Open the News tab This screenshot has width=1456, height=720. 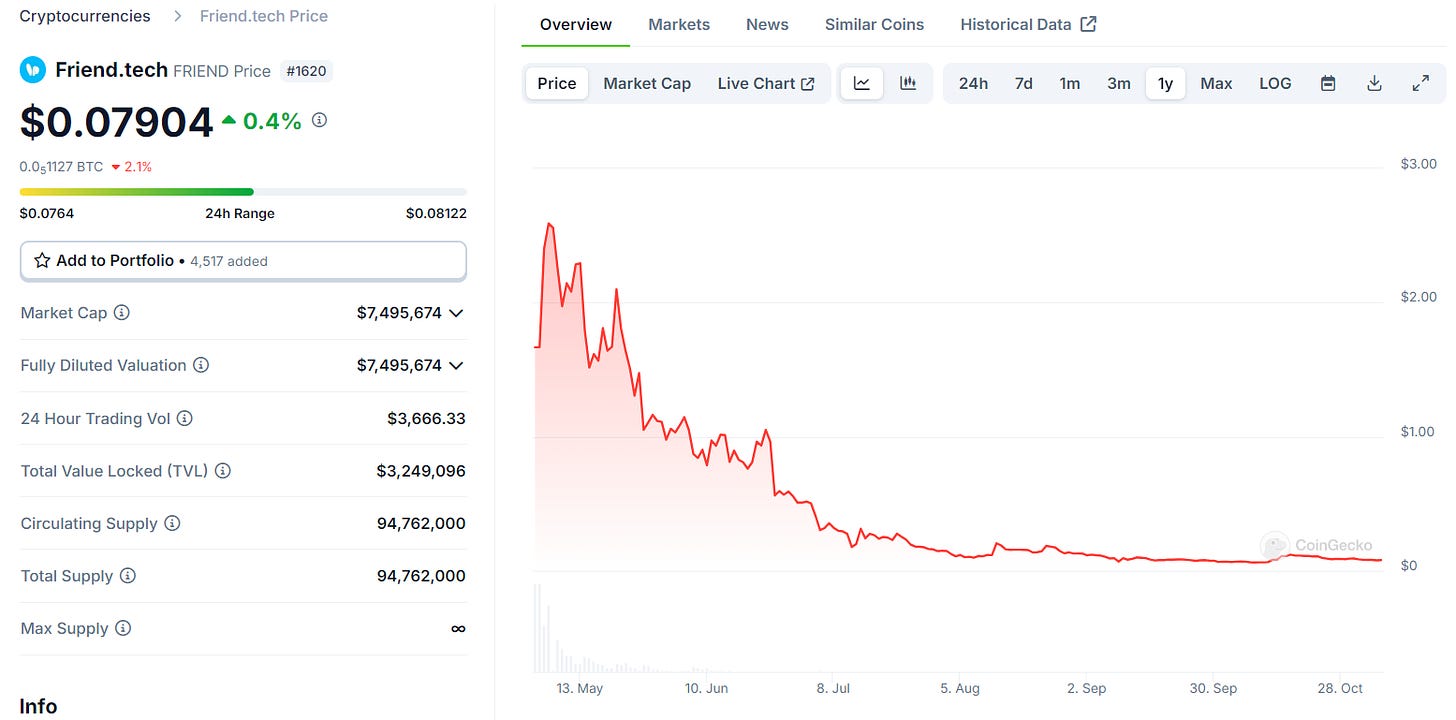click(767, 24)
